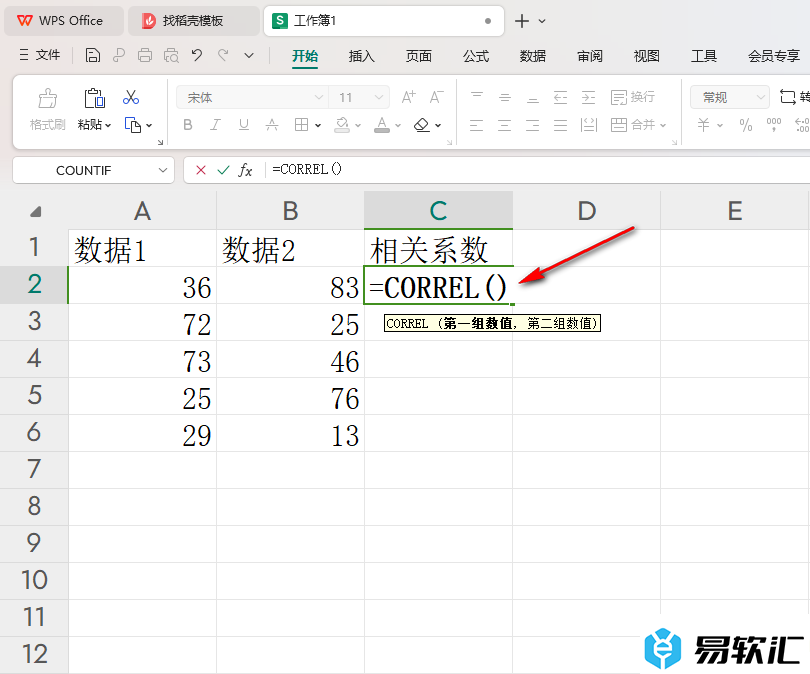
Task: Click the Clear eraser icon
Action: (422, 125)
